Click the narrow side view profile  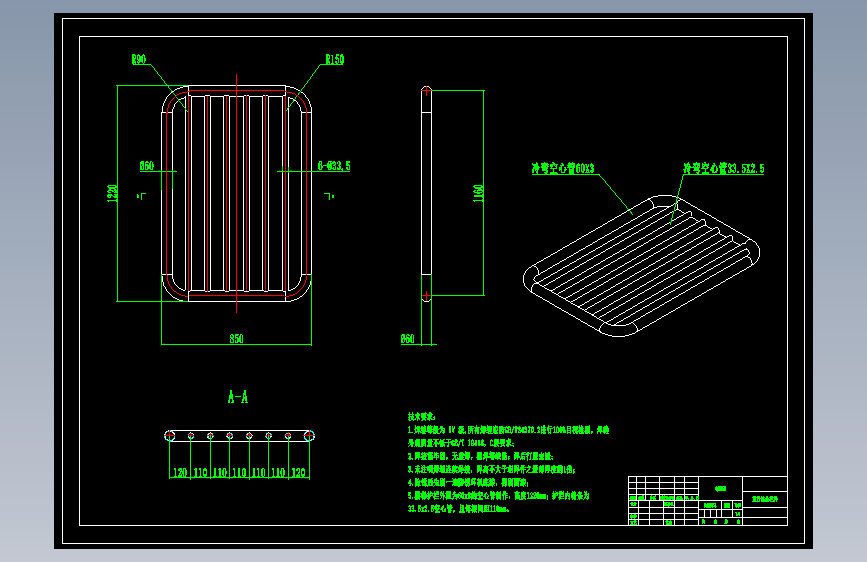pyautogui.click(x=426, y=194)
